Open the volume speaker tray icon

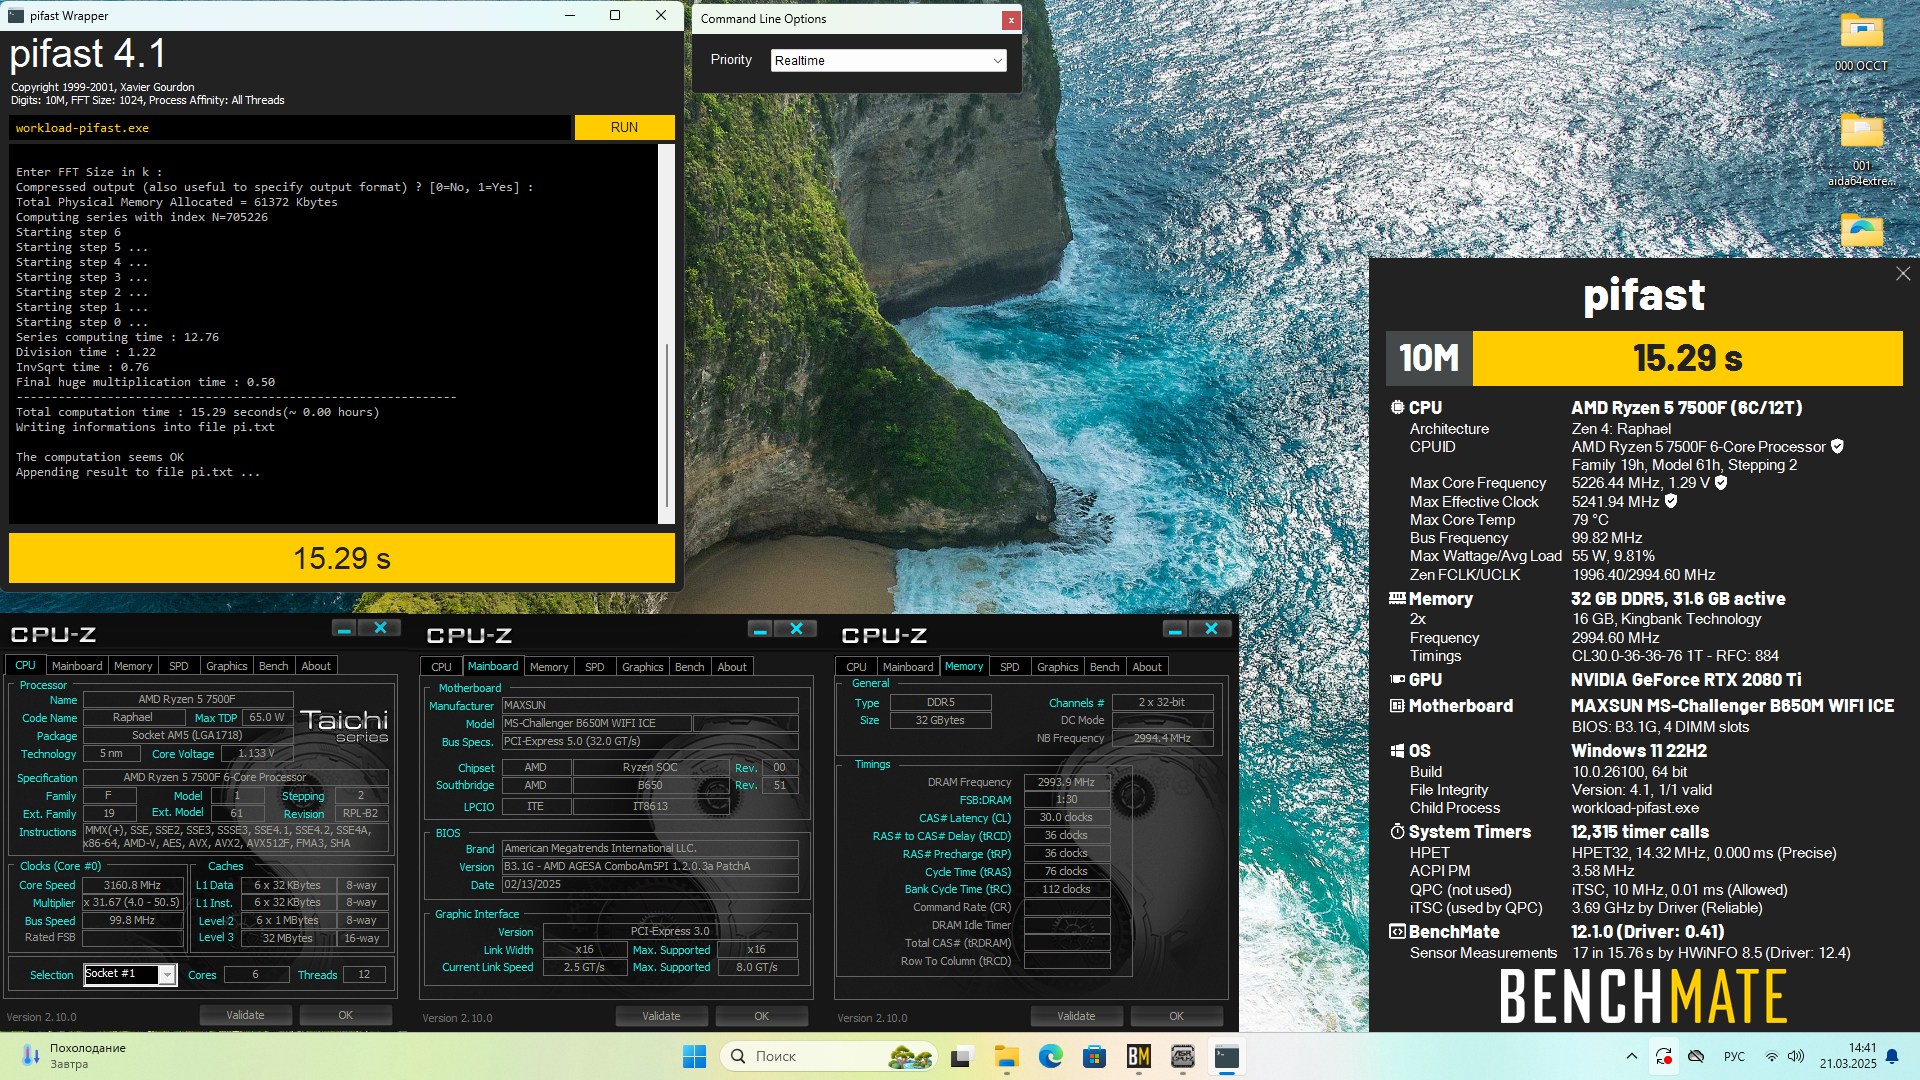(x=1796, y=1056)
